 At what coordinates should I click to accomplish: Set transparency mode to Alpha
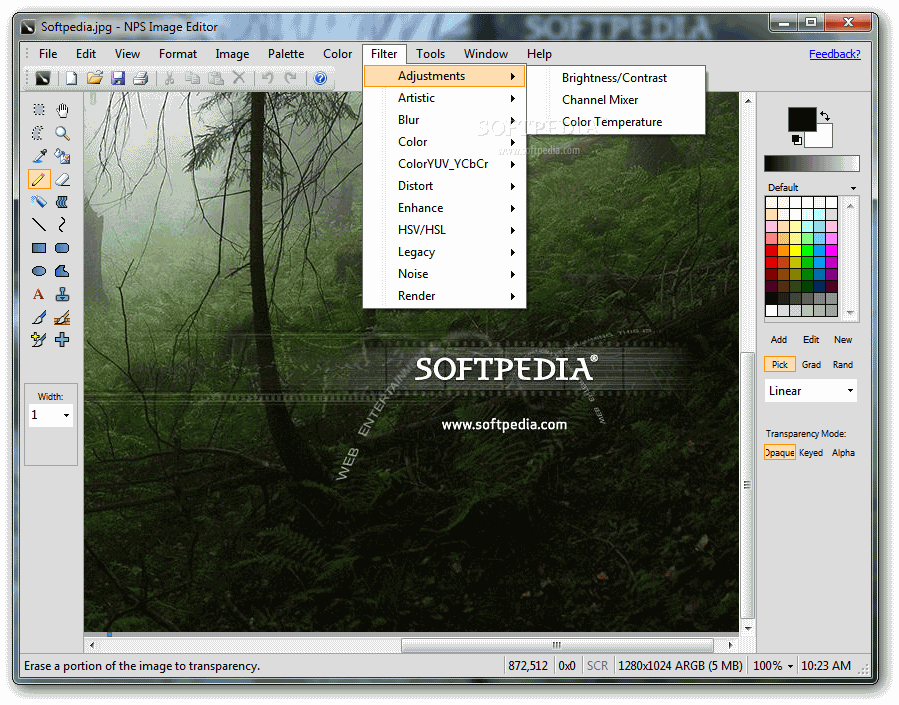coord(843,453)
